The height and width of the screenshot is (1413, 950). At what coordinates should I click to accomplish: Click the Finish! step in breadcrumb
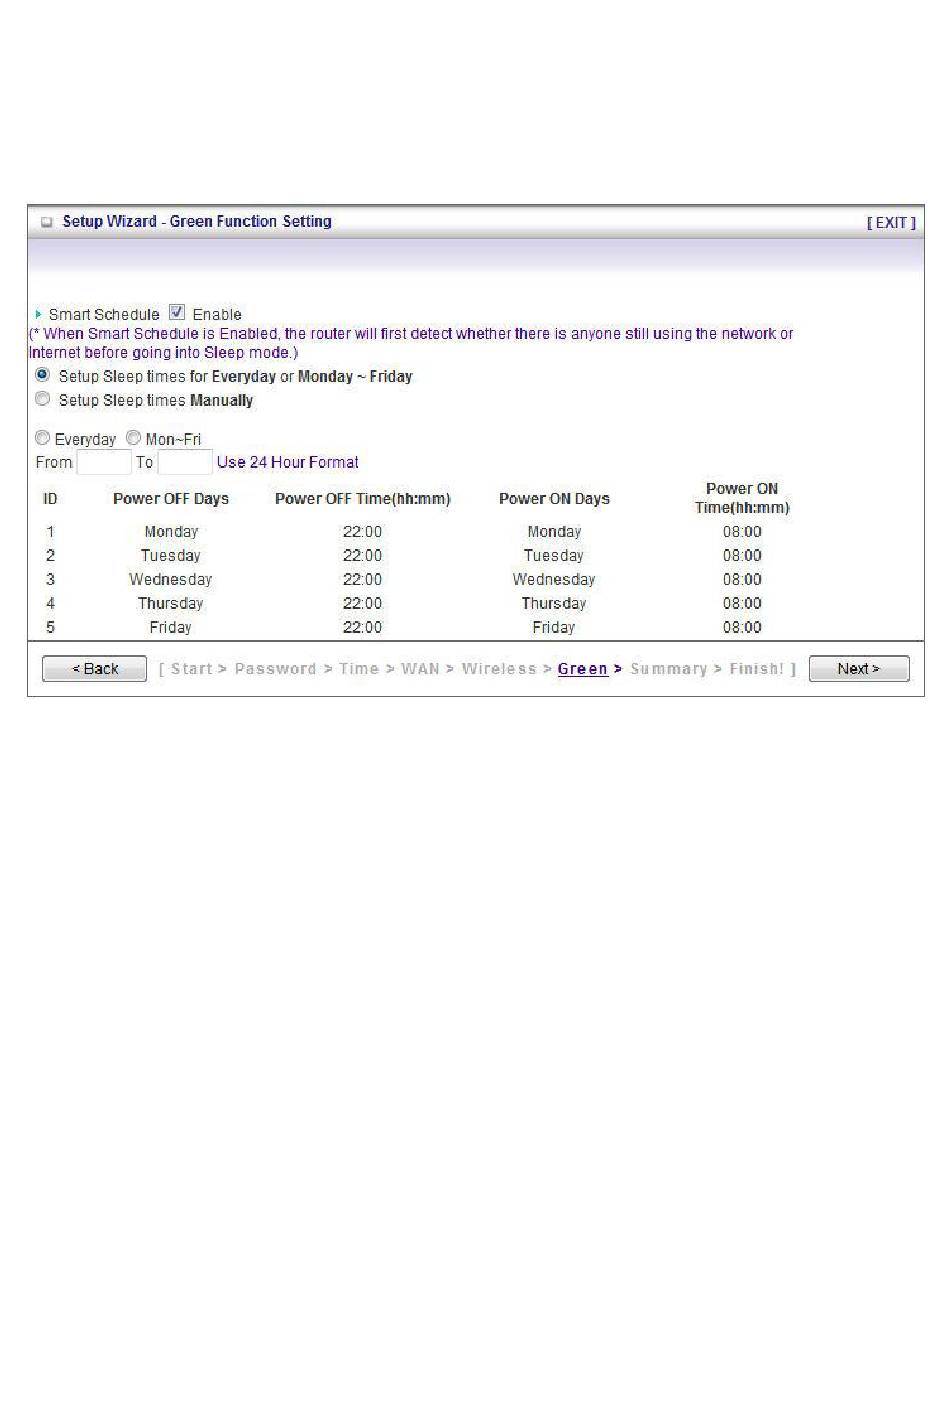pyautogui.click(x=757, y=669)
